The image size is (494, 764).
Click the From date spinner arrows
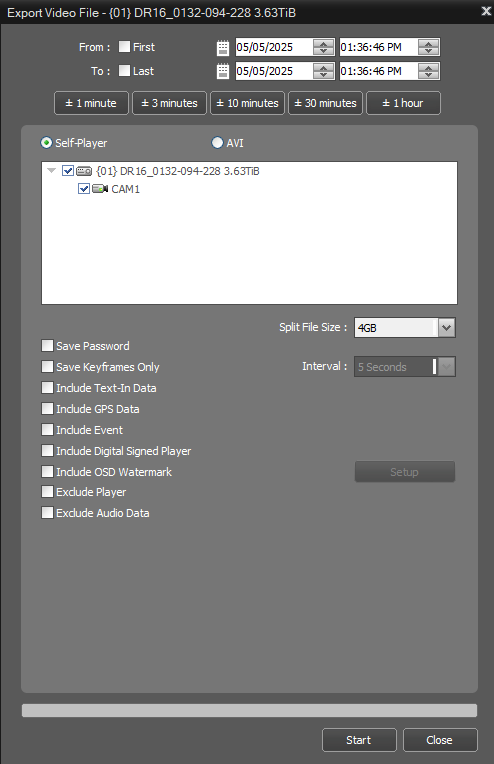pyautogui.click(x=323, y=47)
